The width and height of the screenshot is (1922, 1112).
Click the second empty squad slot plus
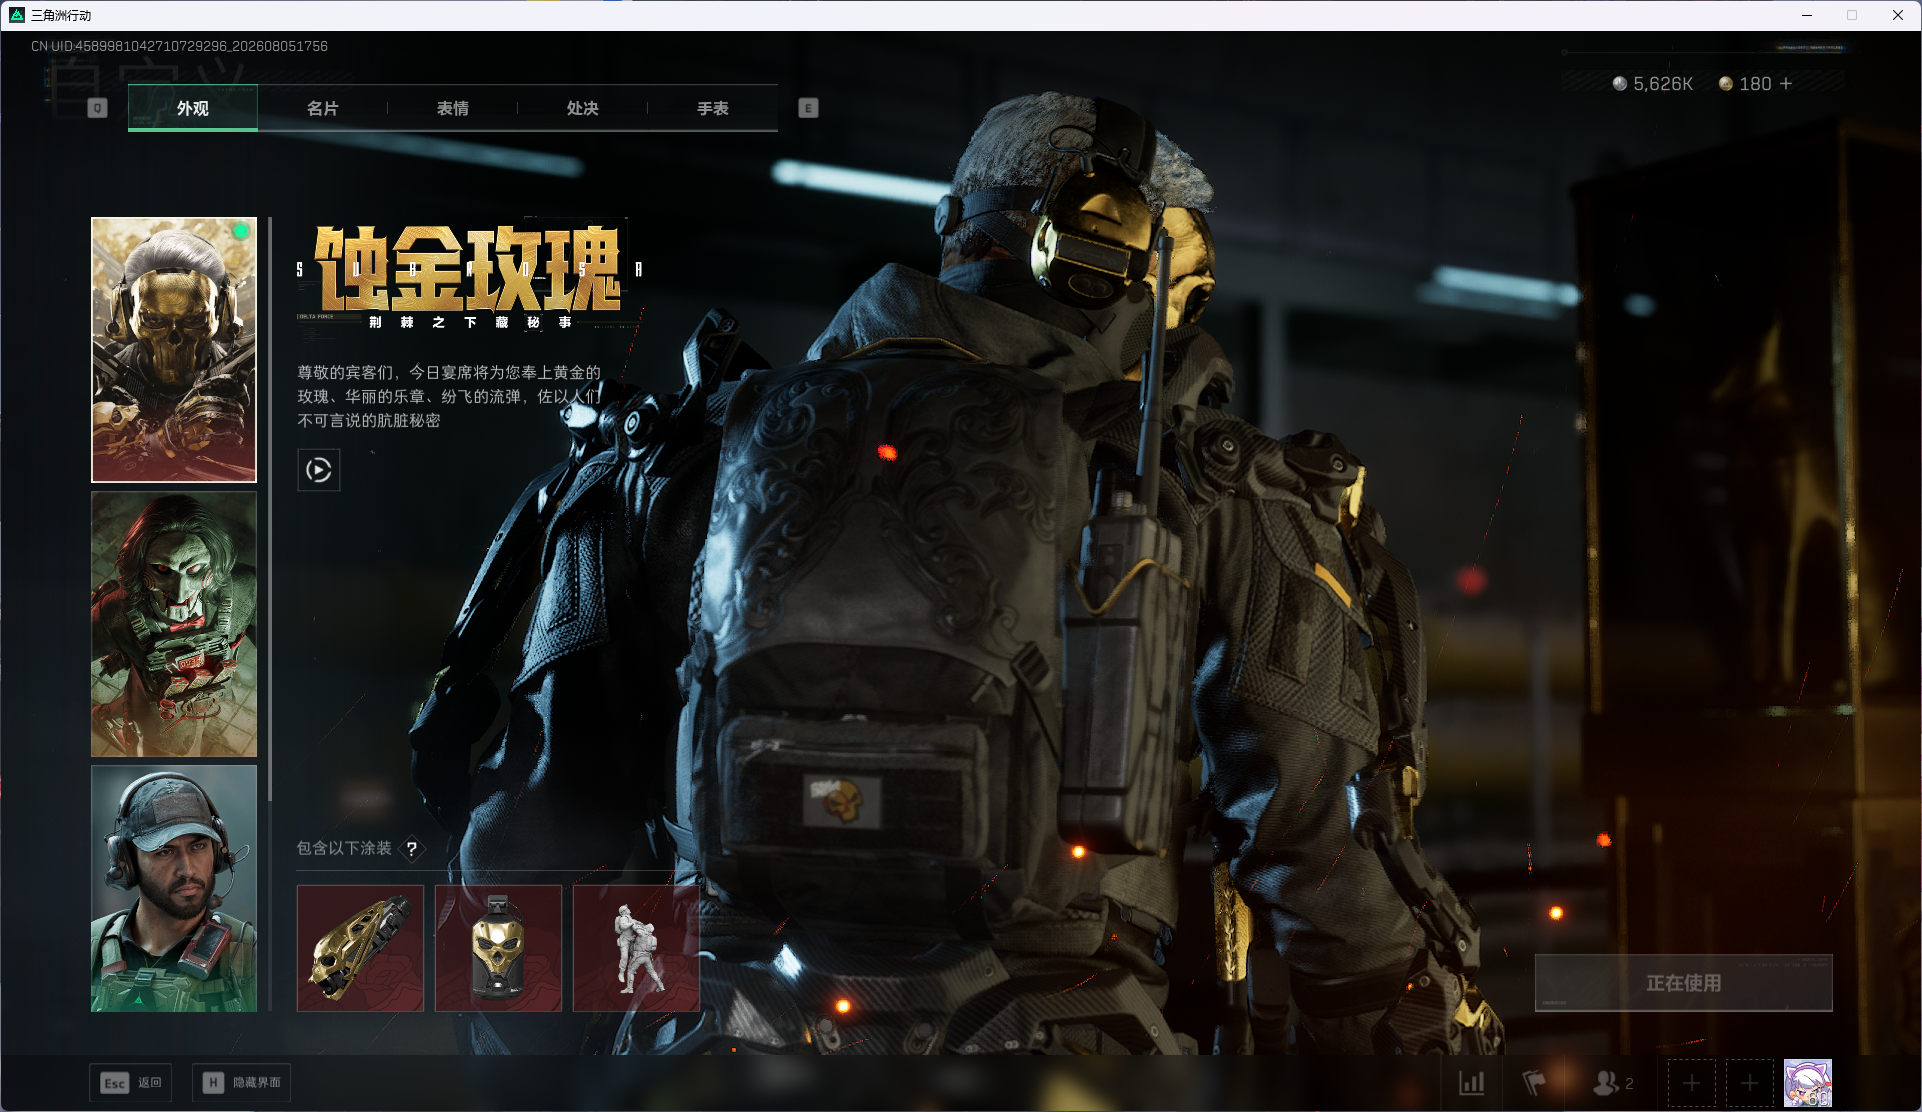click(x=1750, y=1083)
